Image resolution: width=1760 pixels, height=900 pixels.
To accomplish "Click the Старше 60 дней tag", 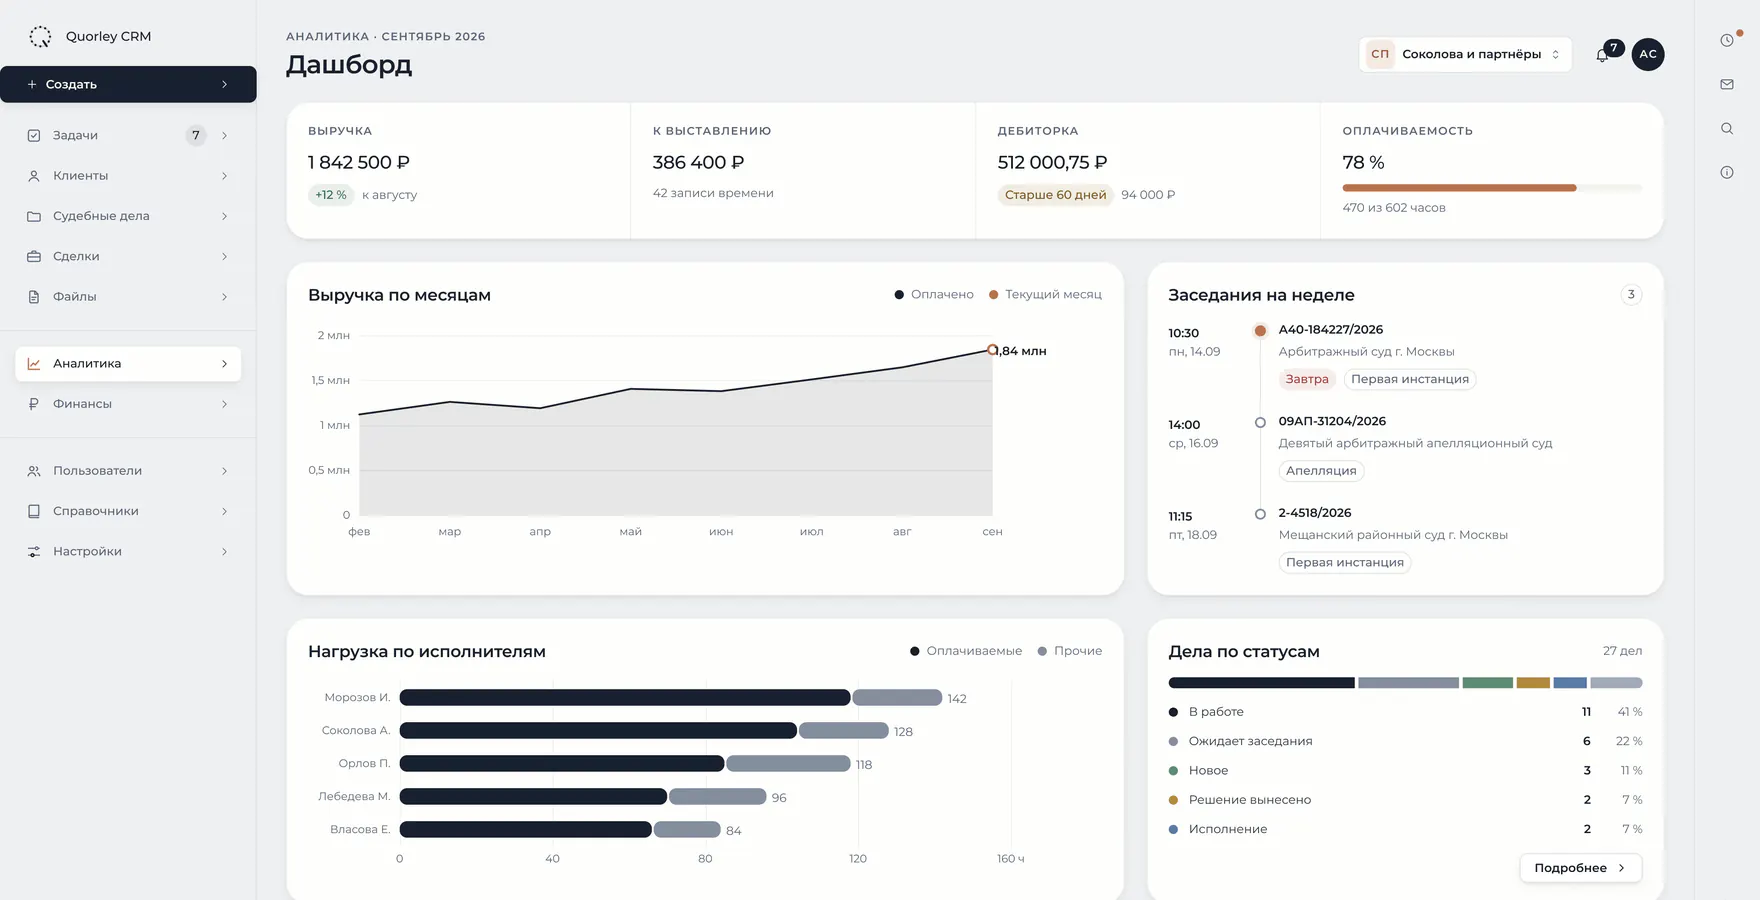I will (x=1055, y=195).
